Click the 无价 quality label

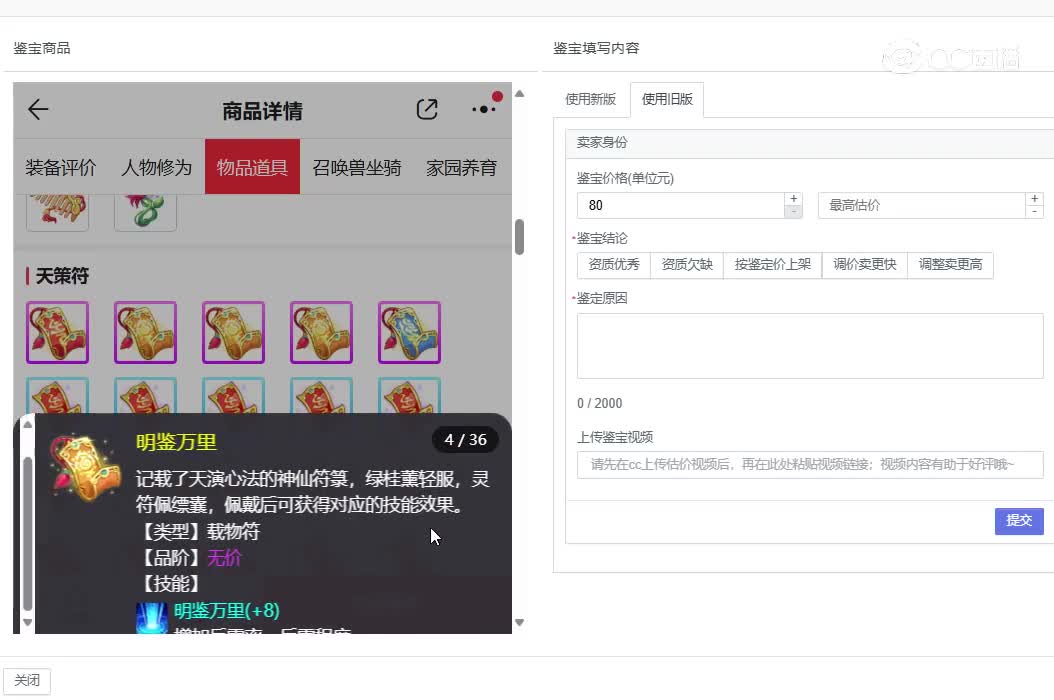[225, 557]
